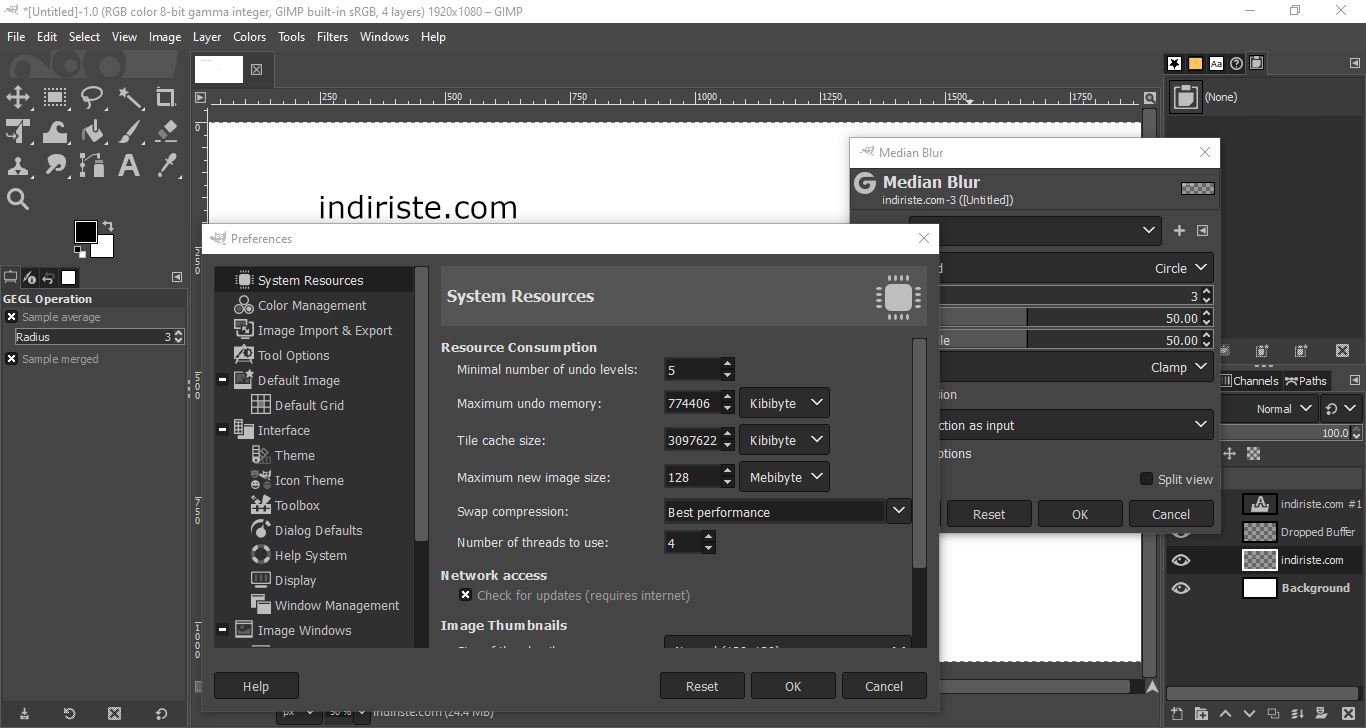Select the Rectangle Select tool

coord(55,97)
